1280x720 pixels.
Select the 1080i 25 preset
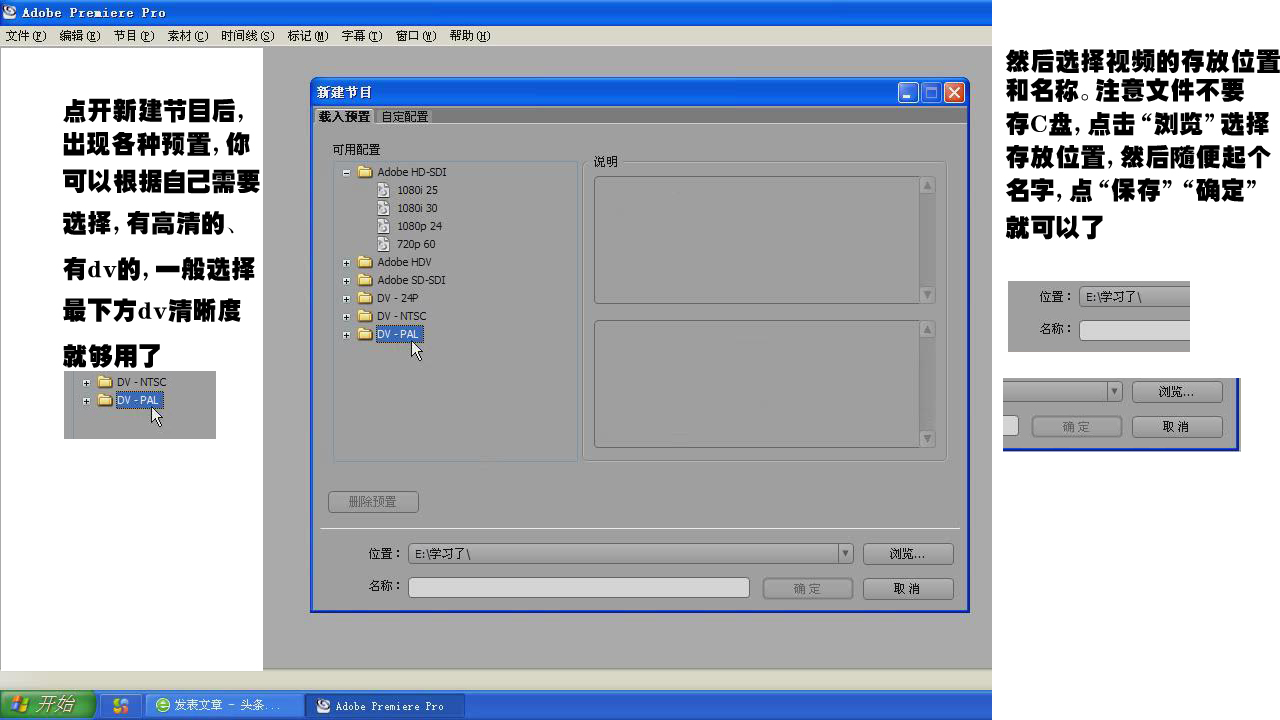[417, 190]
